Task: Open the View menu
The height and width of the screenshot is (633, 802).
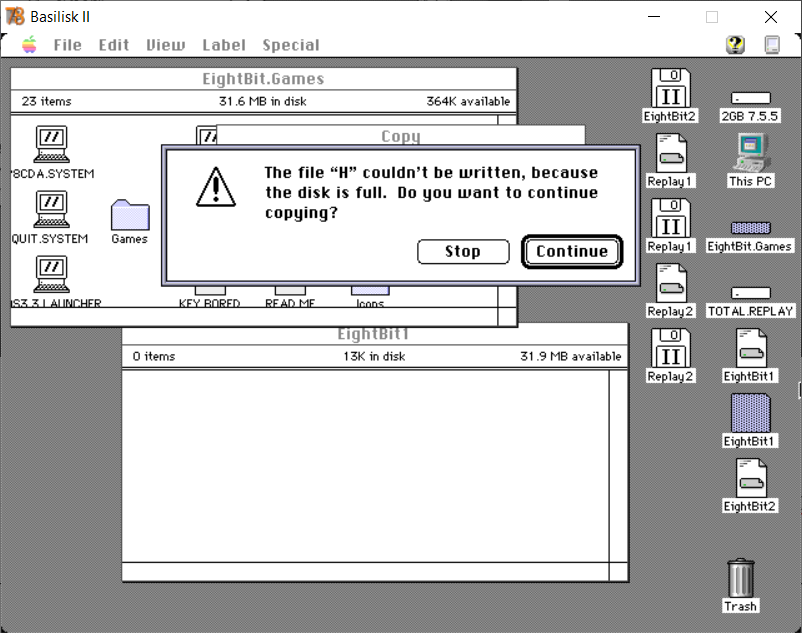Action: coord(166,45)
